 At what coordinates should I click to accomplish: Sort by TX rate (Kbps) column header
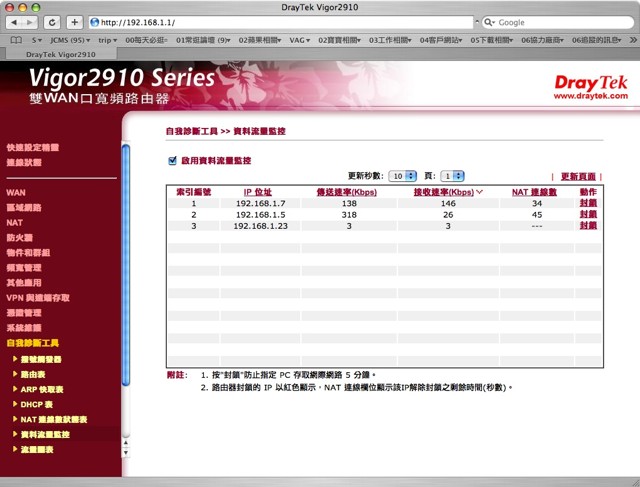tap(347, 192)
